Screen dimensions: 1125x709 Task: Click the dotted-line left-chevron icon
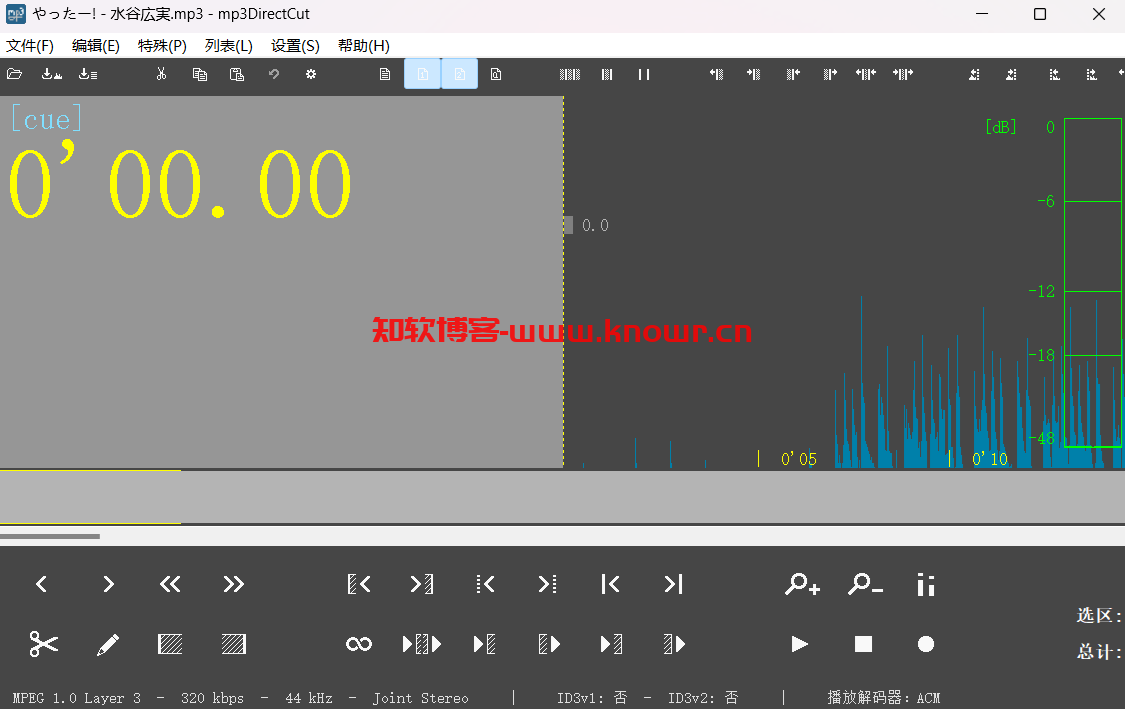click(485, 584)
